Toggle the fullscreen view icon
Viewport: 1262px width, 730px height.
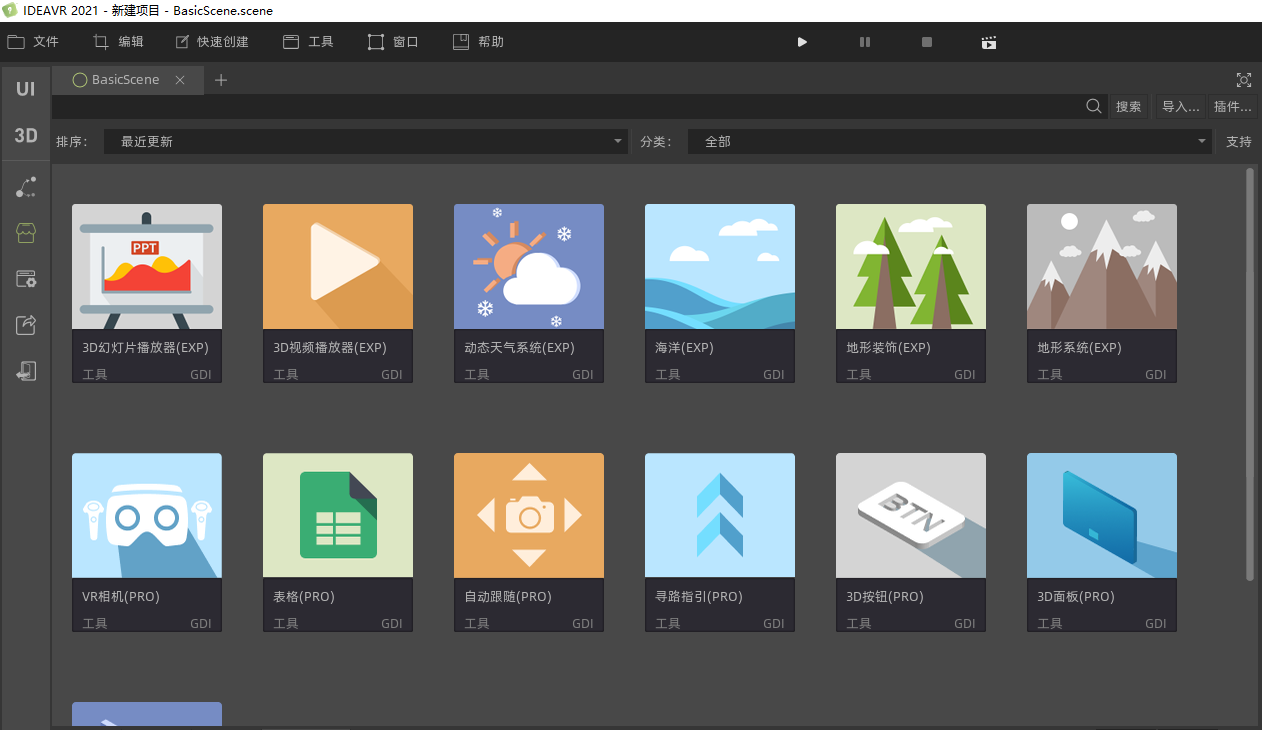coord(1244,80)
